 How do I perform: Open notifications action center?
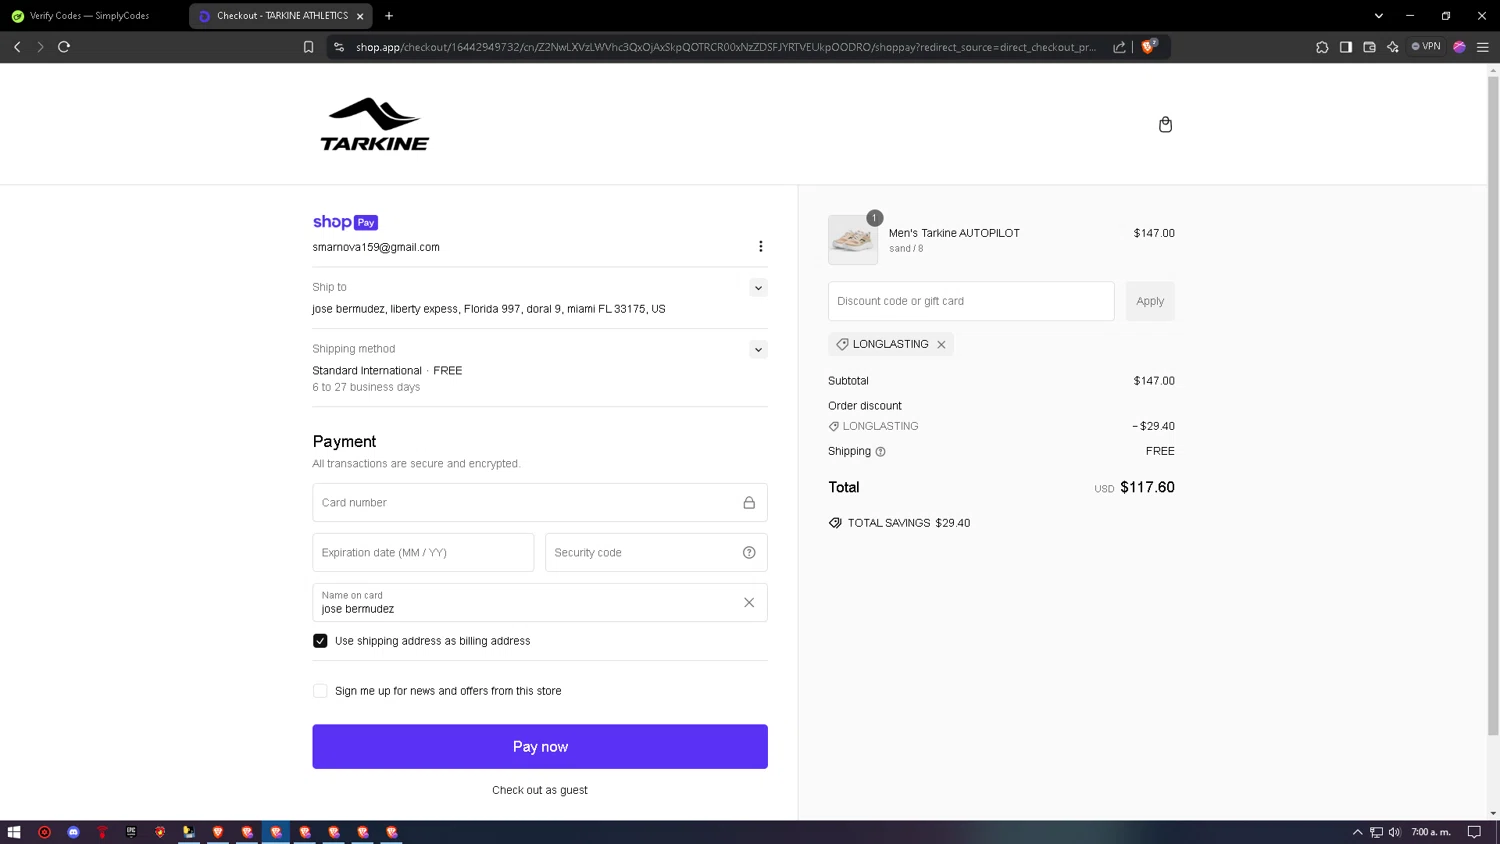1474,832
